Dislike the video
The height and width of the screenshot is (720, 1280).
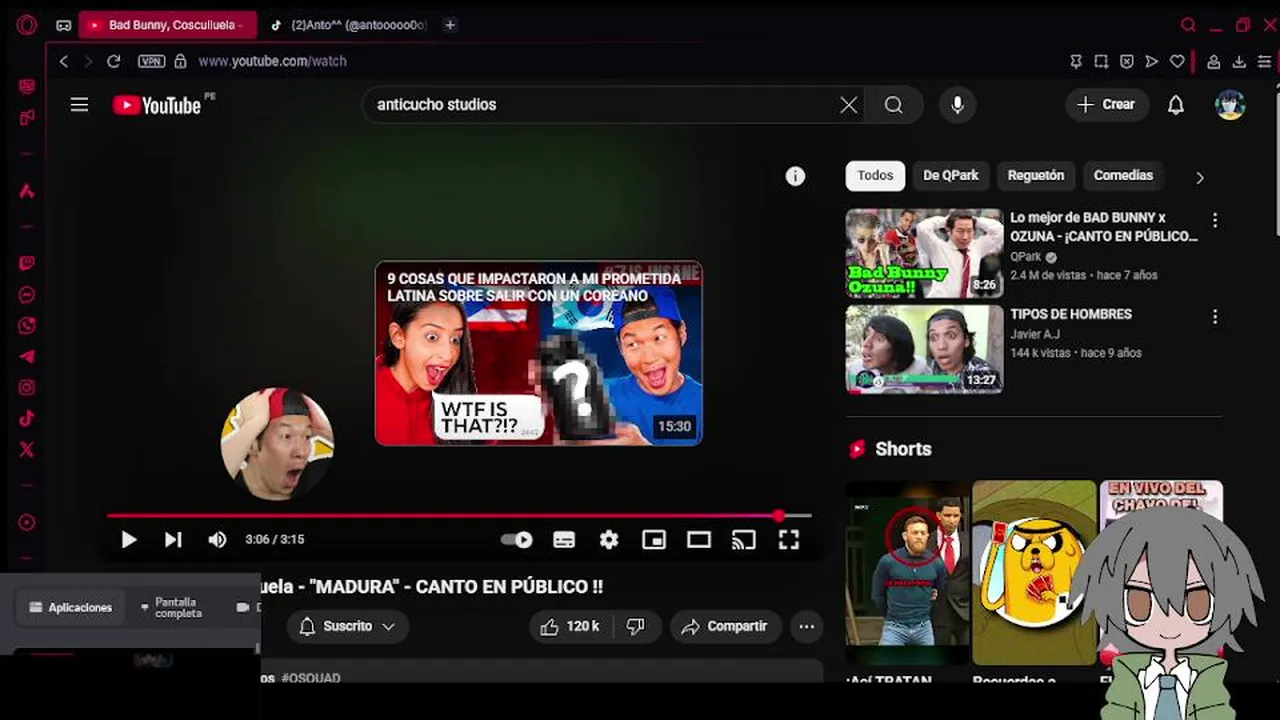point(636,627)
